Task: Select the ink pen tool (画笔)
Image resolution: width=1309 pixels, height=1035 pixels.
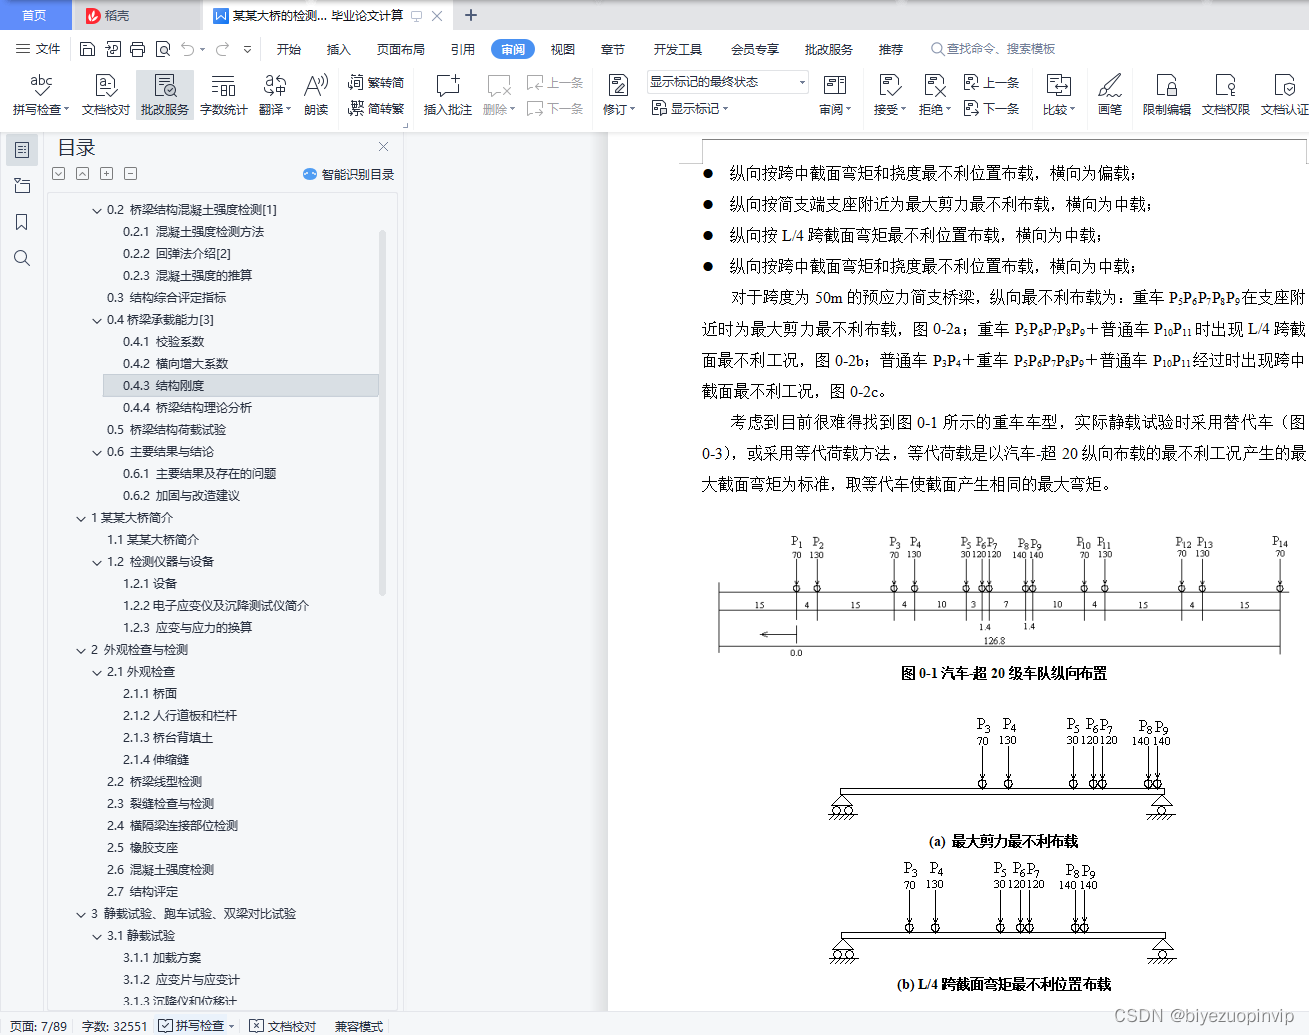Action: [x=1110, y=95]
